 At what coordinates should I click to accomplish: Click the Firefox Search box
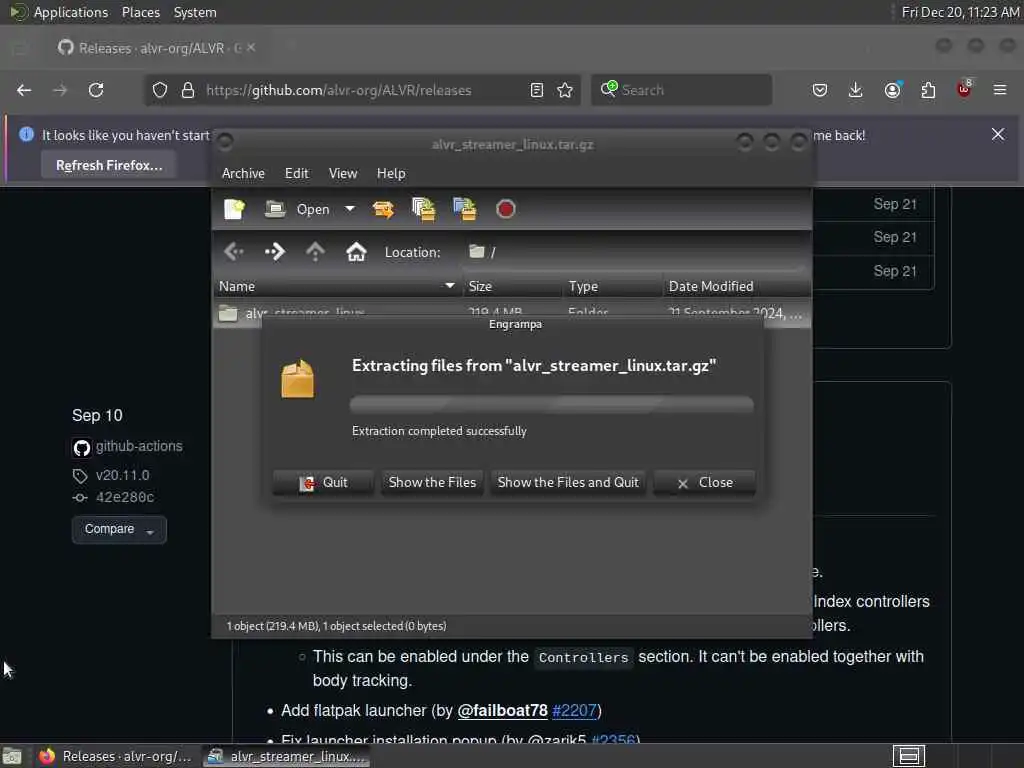(681, 90)
